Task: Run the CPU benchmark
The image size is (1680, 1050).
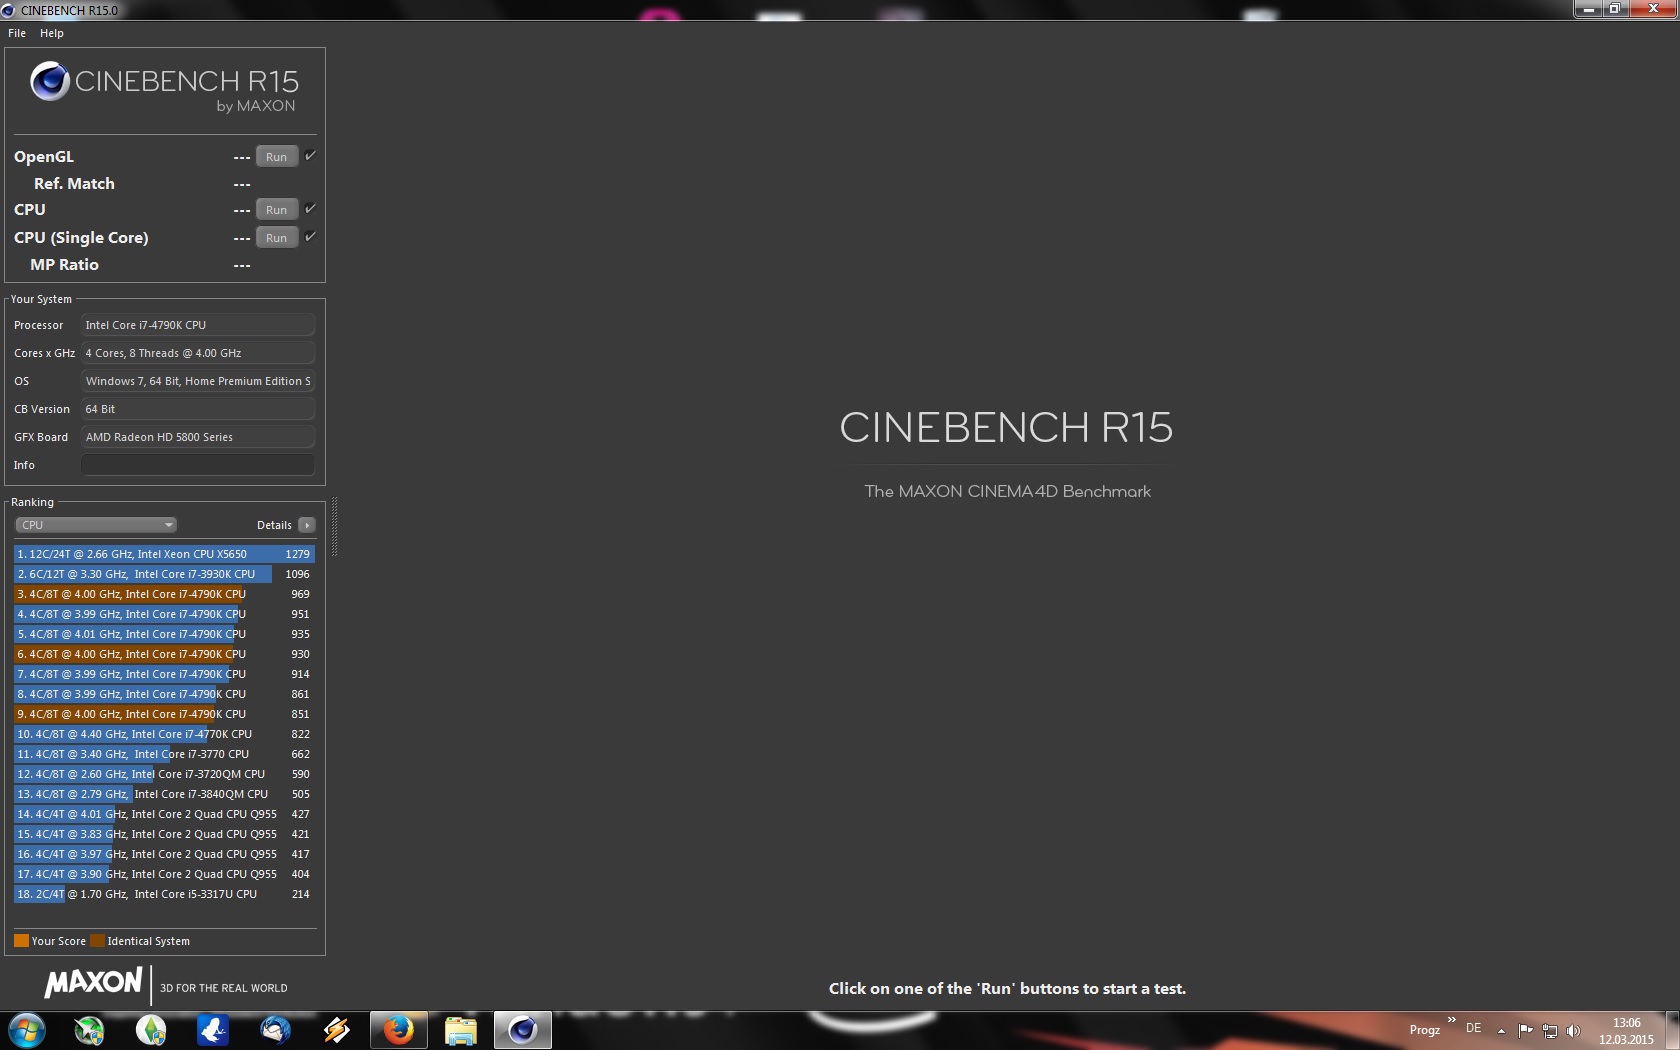Action: click(277, 210)
